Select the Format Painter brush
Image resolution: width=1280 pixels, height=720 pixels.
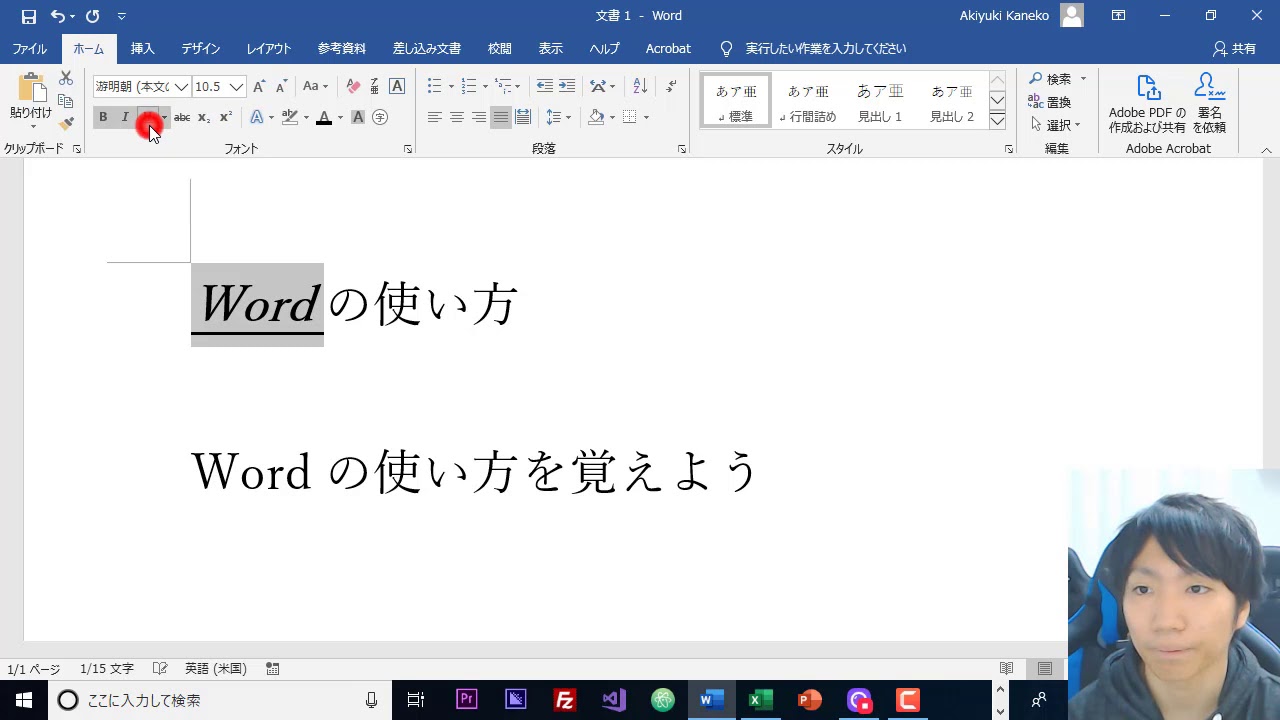(66, 124)
